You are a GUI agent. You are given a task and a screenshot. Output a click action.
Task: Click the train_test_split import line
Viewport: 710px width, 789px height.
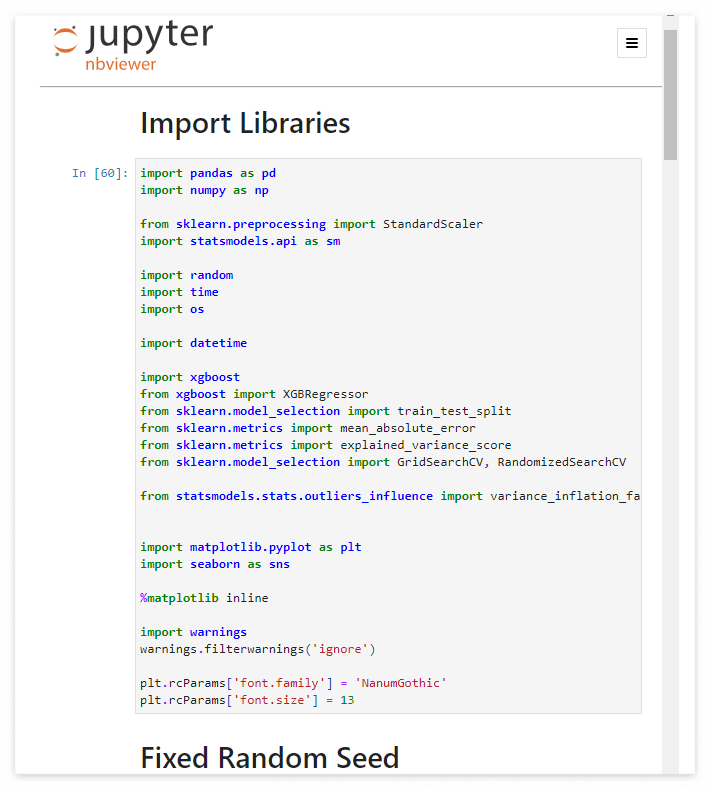(x=326, y=411)
